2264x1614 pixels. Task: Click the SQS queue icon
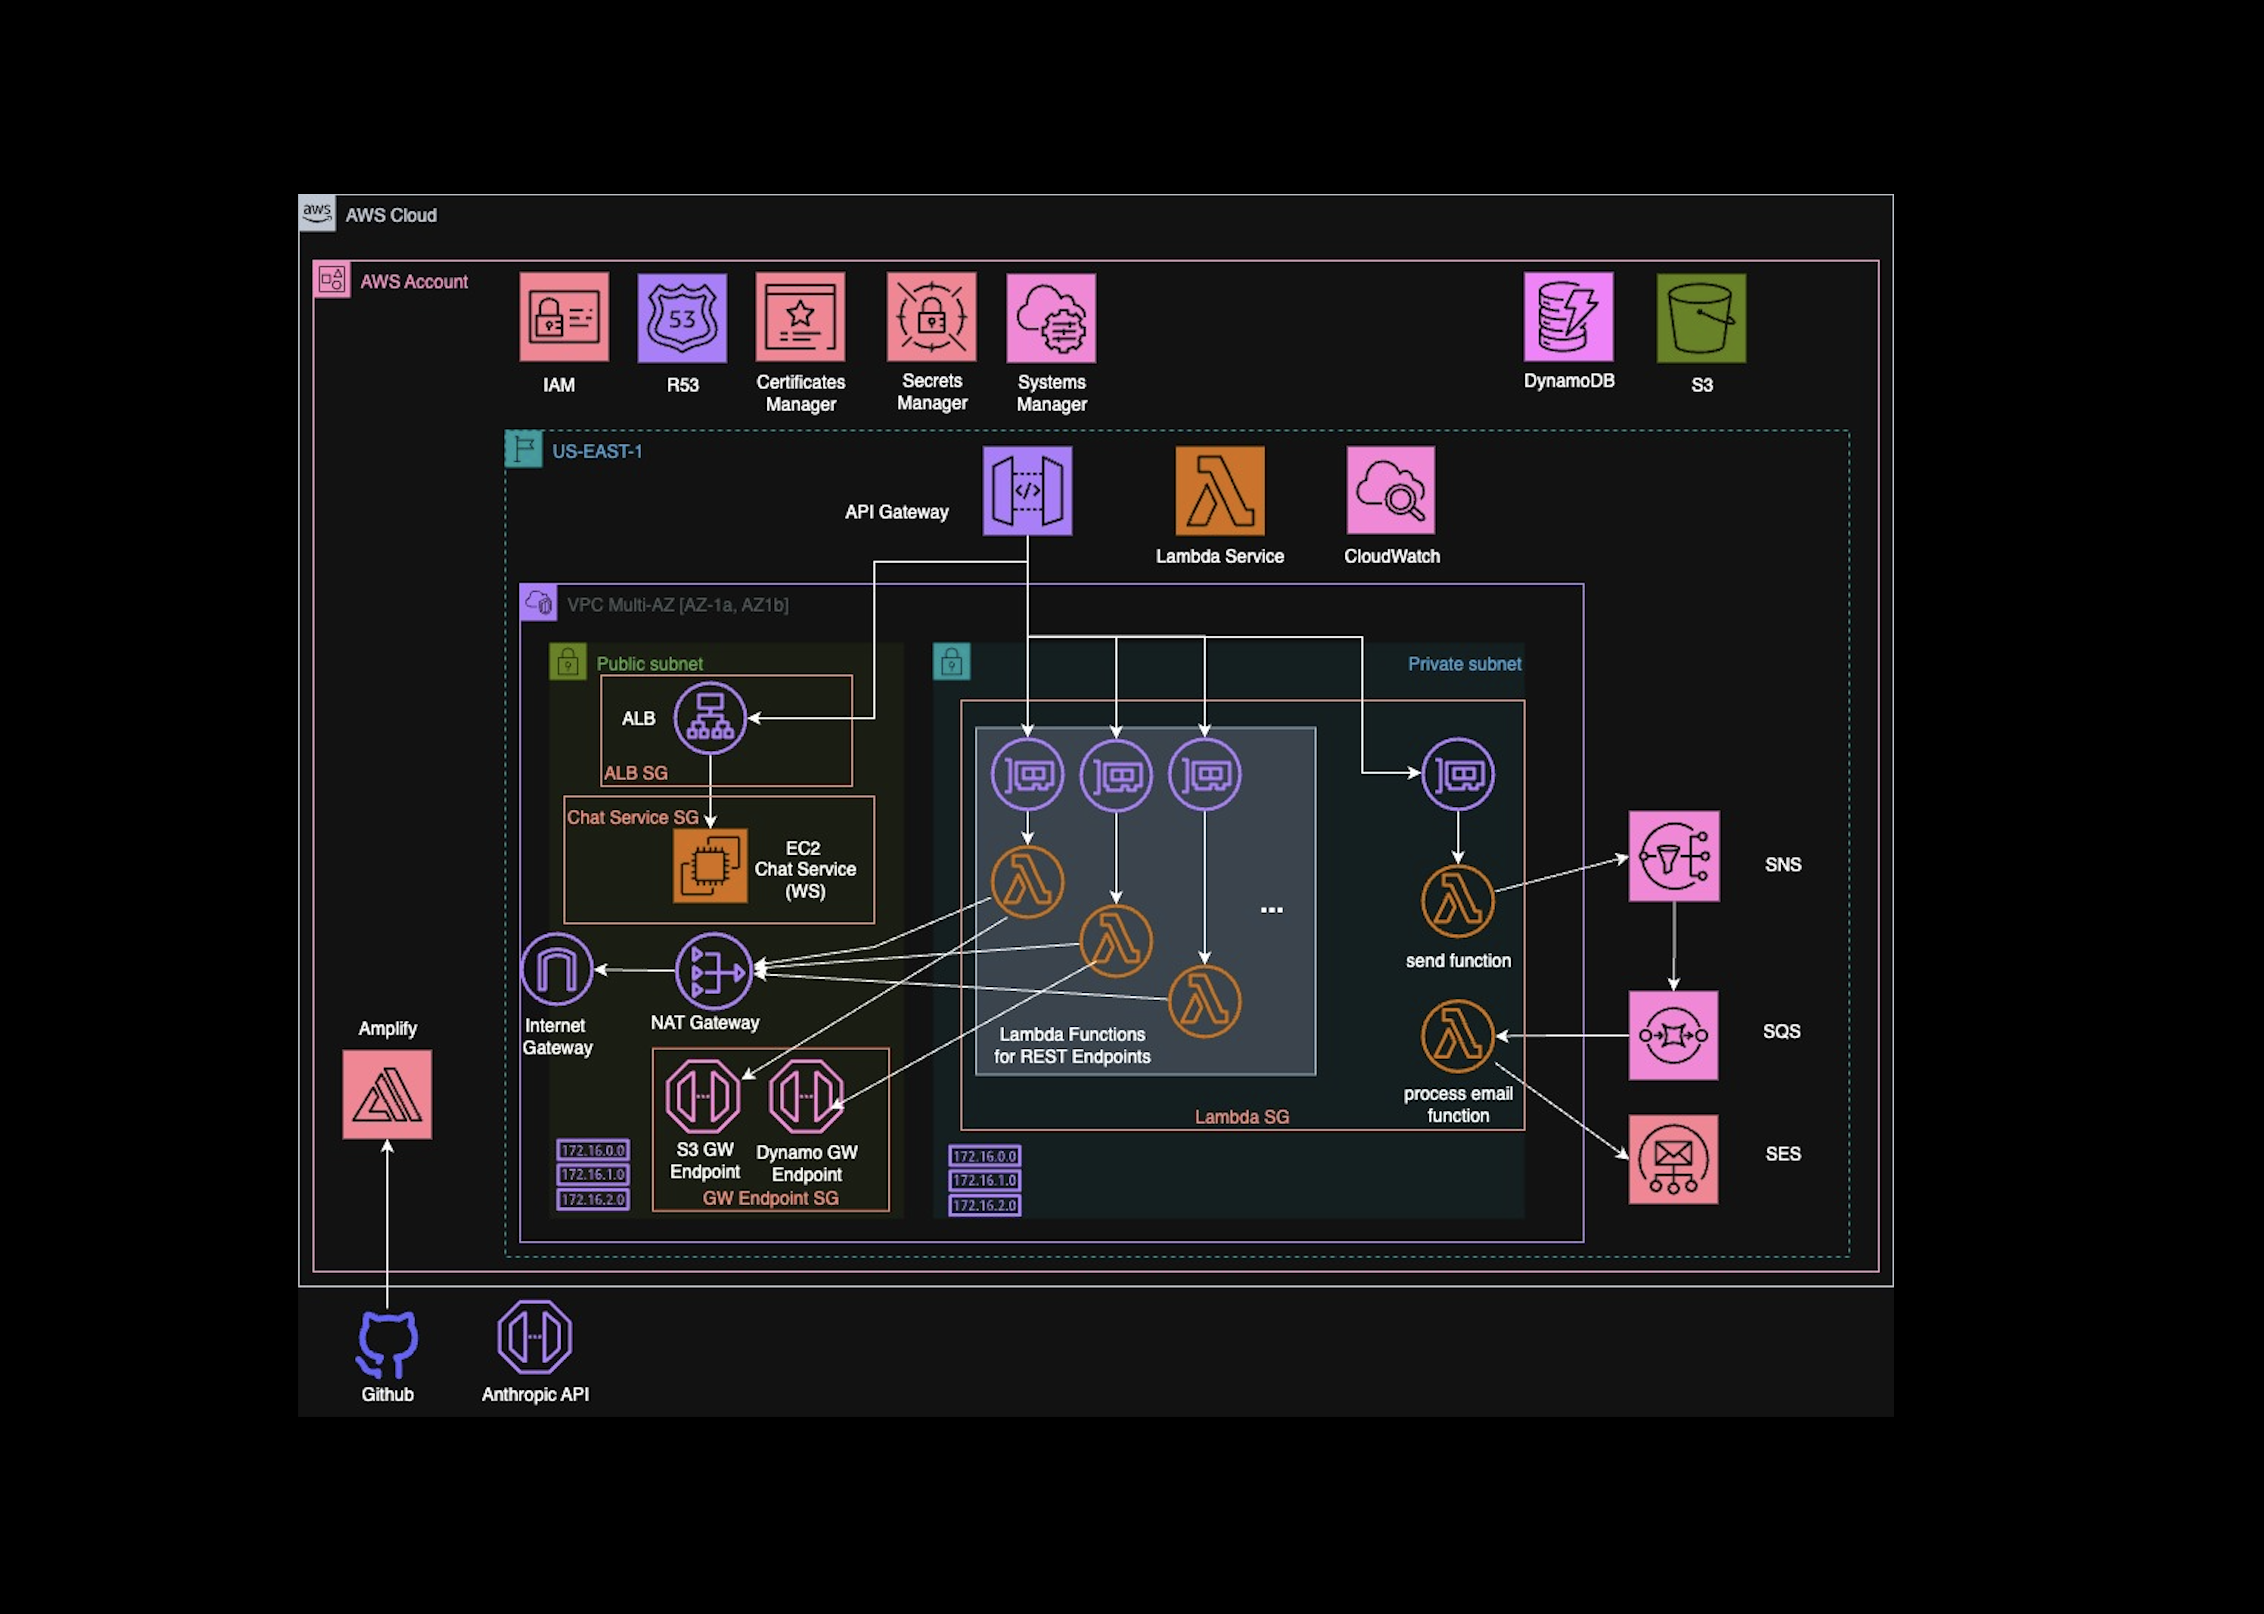[1672, 1032]
